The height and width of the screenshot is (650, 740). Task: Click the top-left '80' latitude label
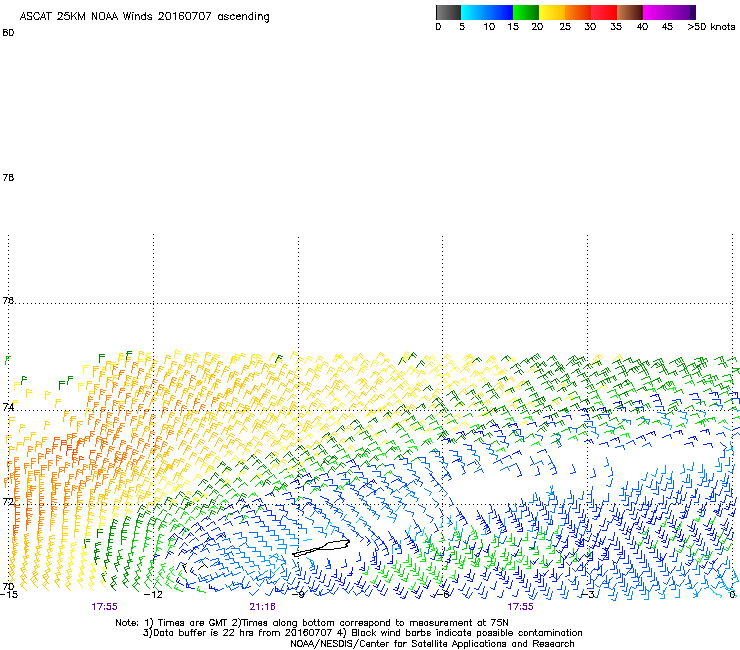8,33
